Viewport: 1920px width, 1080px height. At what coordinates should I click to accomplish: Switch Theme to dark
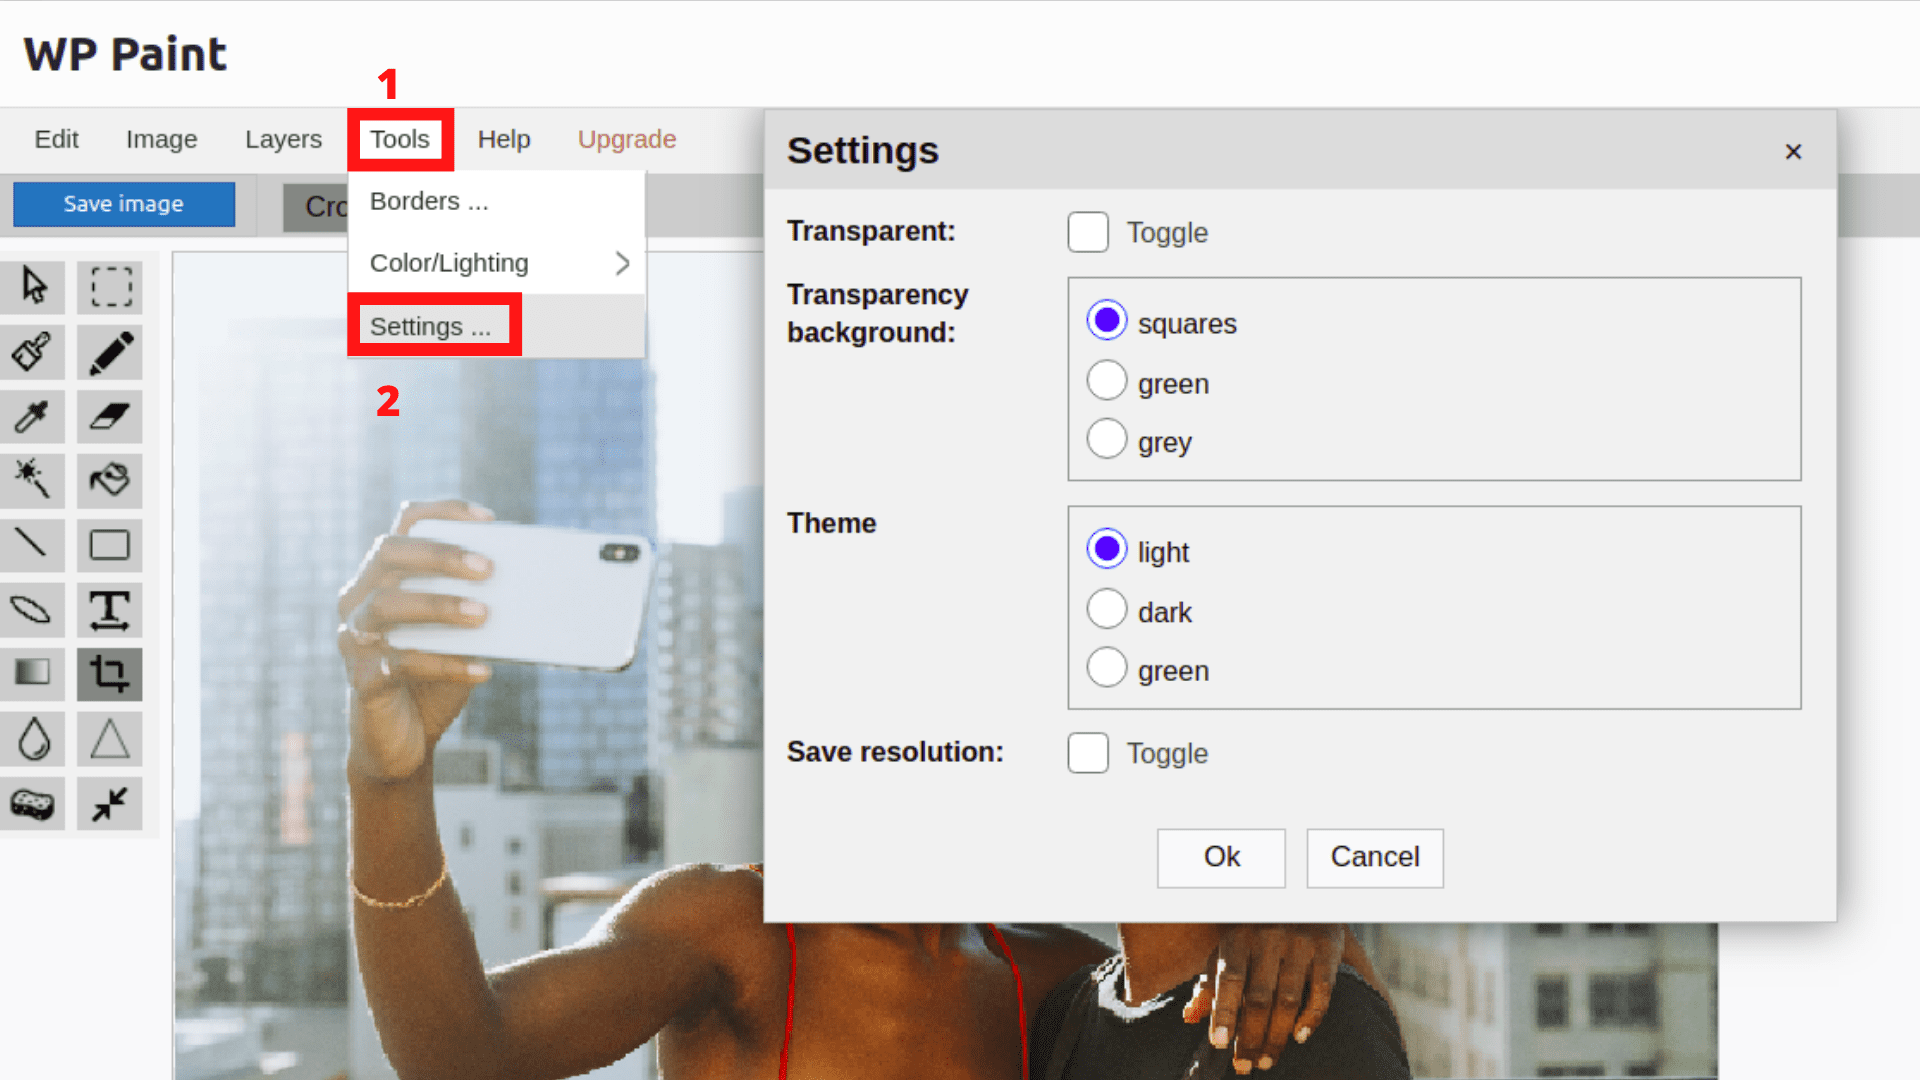tap(1107, 609)
